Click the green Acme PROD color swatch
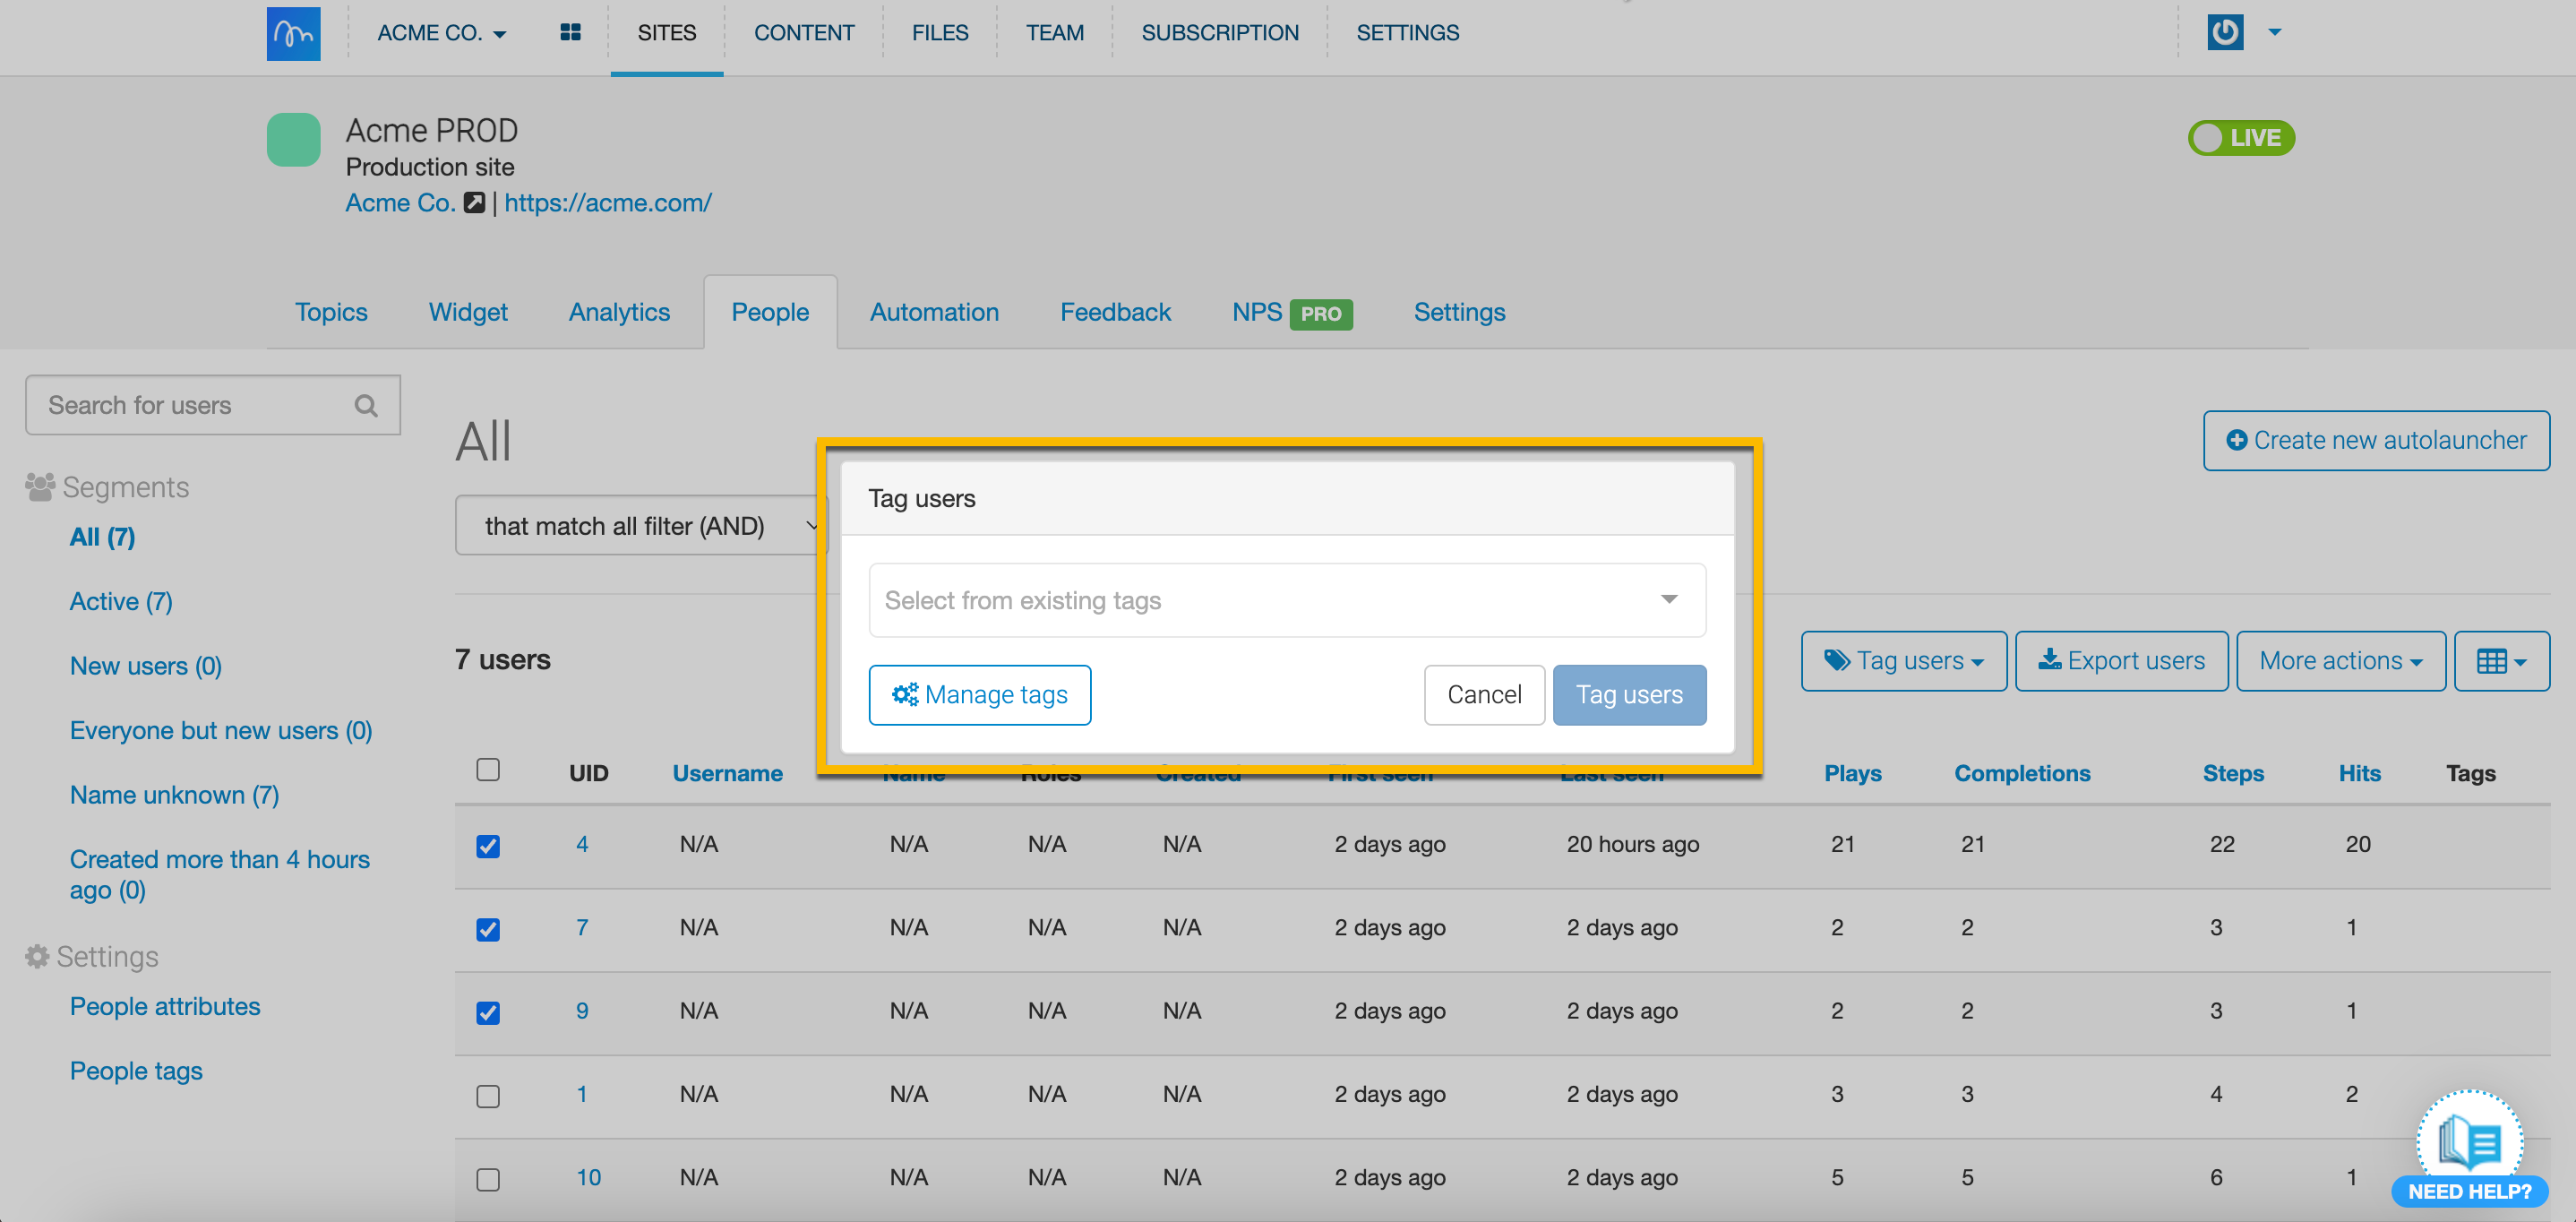2576x1222 pixels. tap(293, 140)
